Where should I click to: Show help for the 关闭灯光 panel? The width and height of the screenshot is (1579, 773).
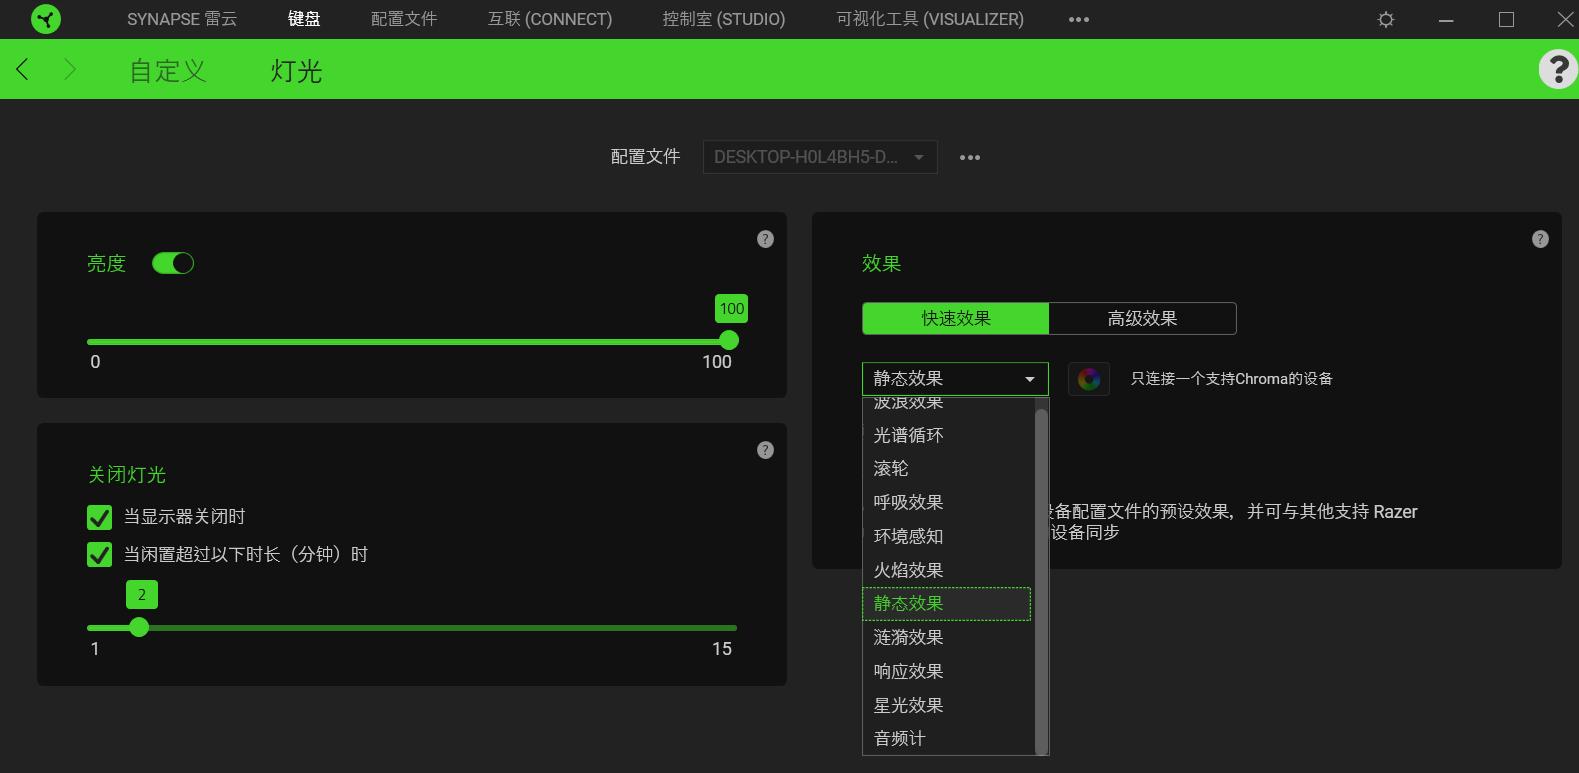[765, 450]
